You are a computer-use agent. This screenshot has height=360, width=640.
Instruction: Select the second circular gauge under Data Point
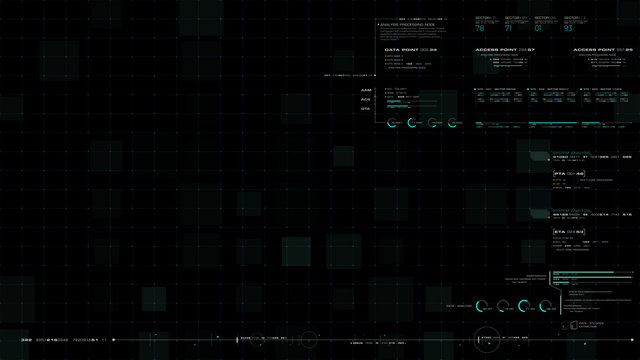(x=412, y=122)
